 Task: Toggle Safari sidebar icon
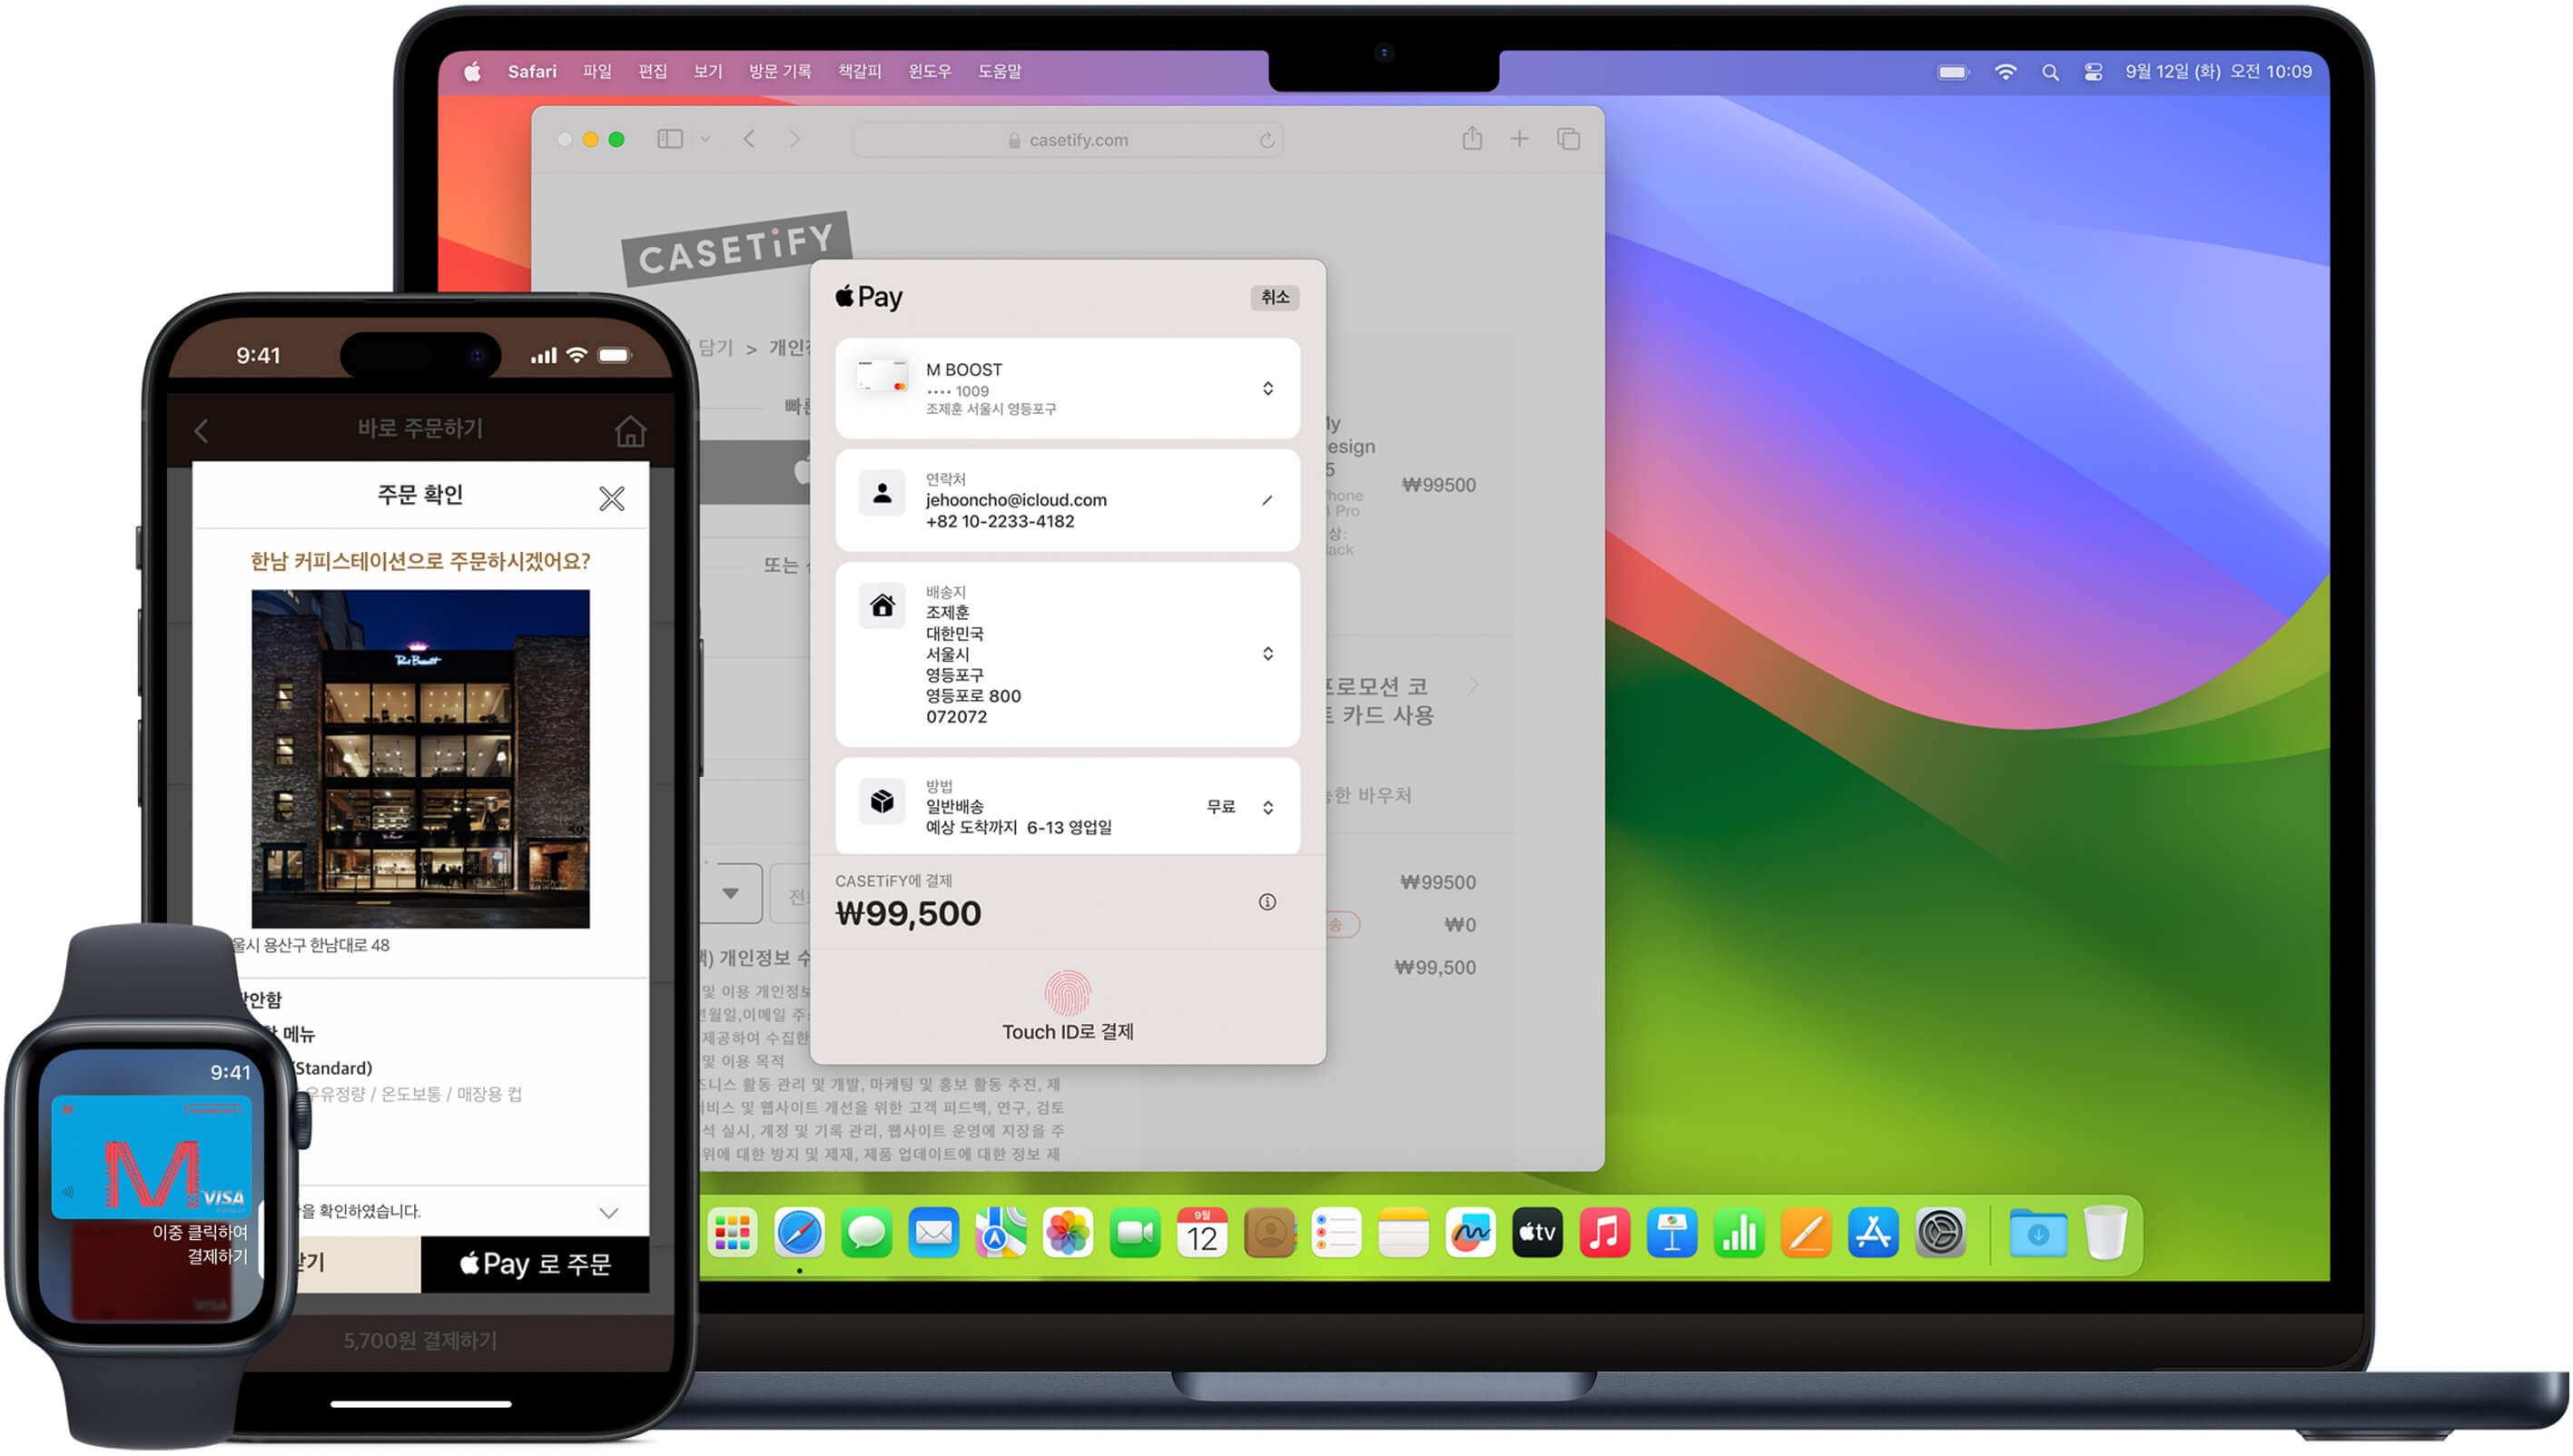[x=669, y=139]
